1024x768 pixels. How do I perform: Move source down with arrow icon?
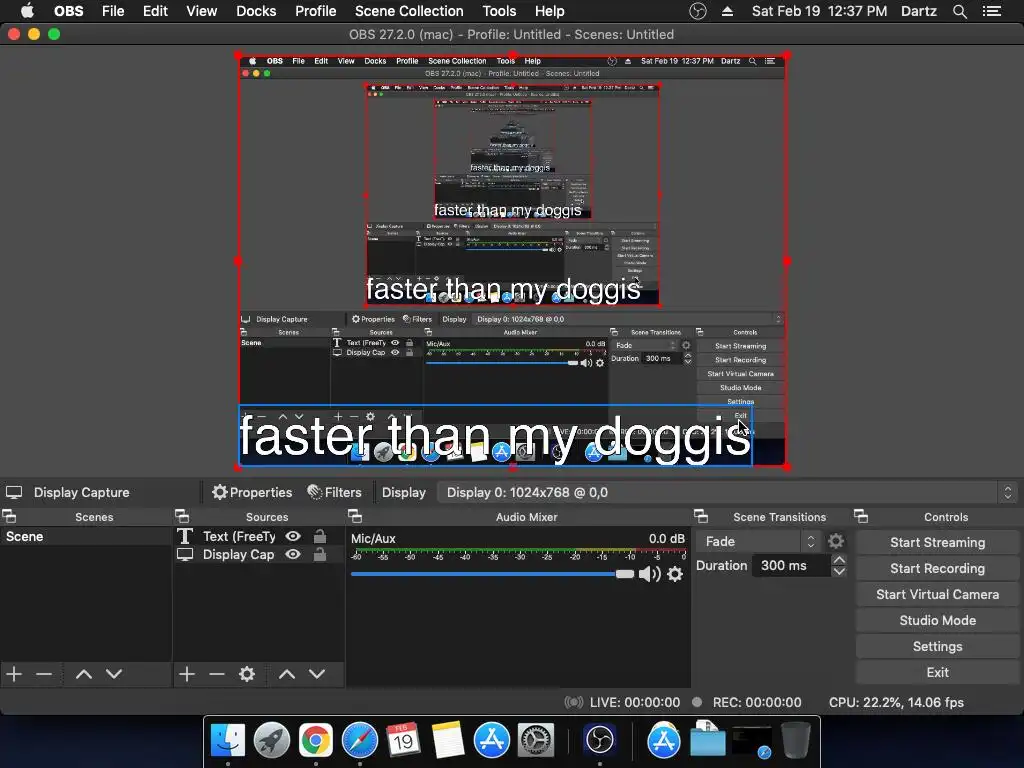(x=317, y=674)
